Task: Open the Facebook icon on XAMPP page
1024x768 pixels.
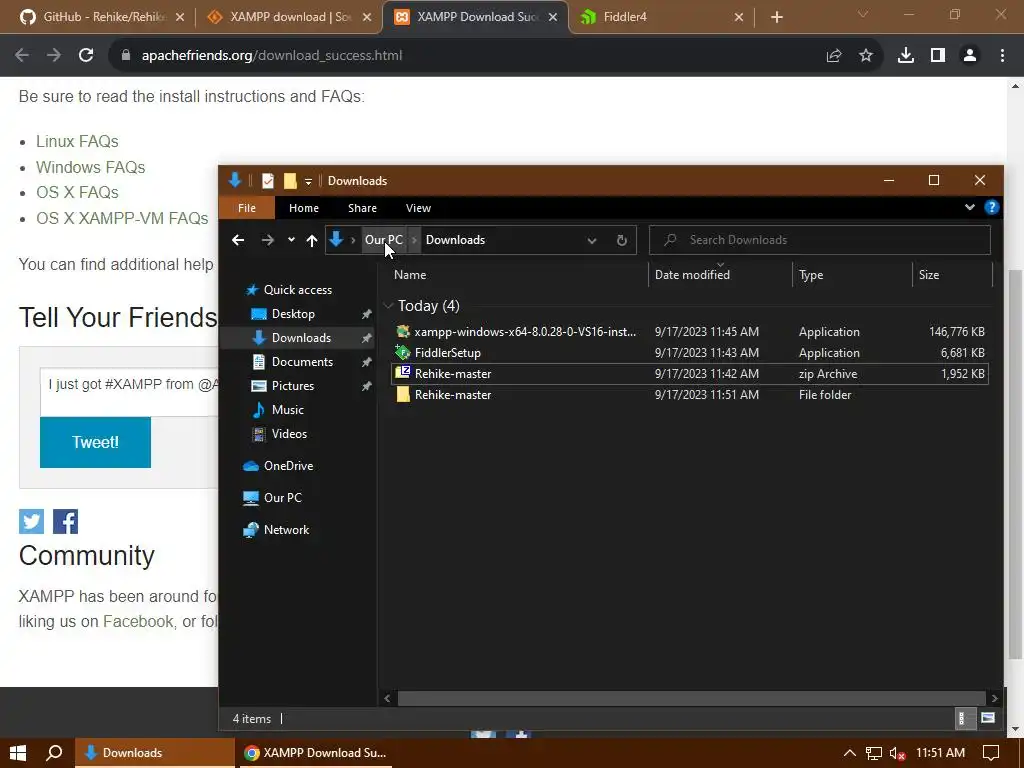Action: (x=65, y=521)
